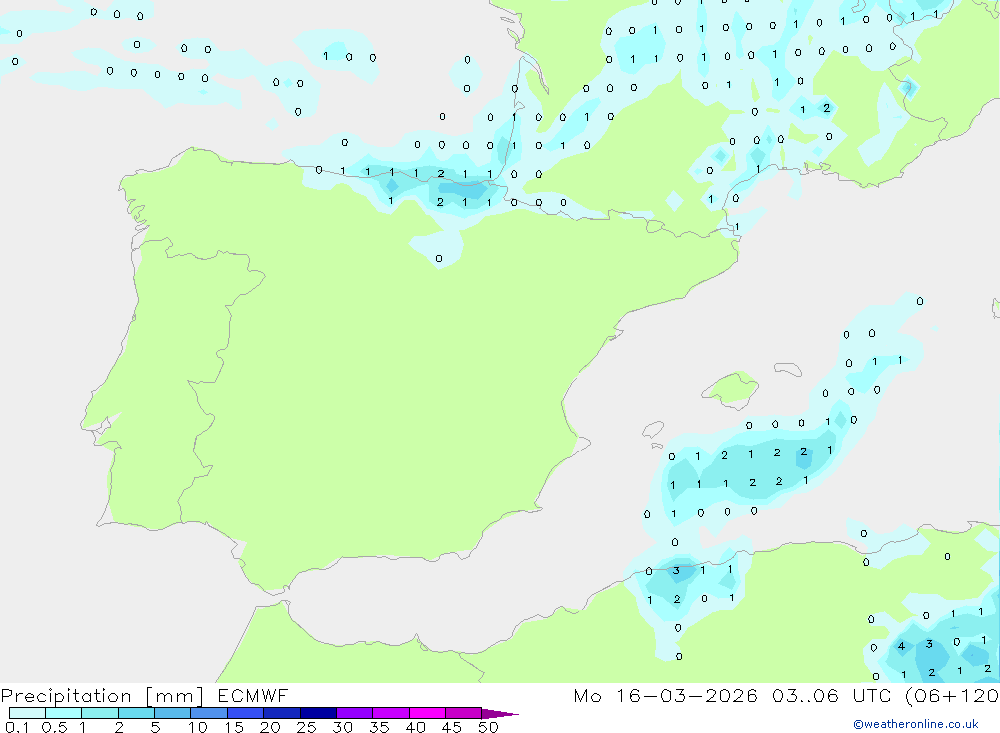Select the 20–25 mm dark blue swatch
Image resolution: width=1000 pixels, height=733 pixels.
point(282,713)
